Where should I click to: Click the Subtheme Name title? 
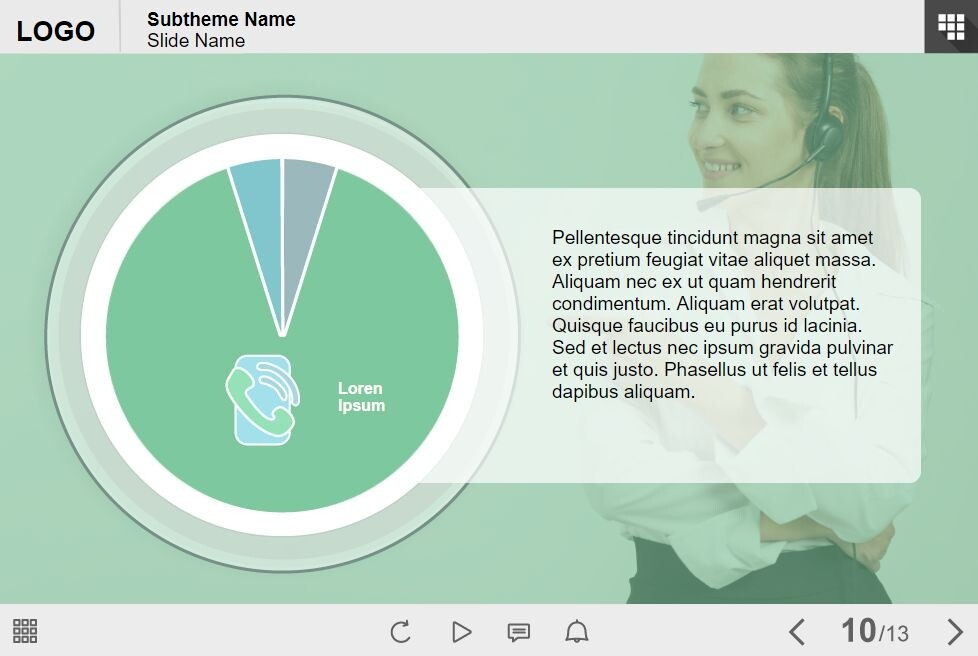coord(221,19)
